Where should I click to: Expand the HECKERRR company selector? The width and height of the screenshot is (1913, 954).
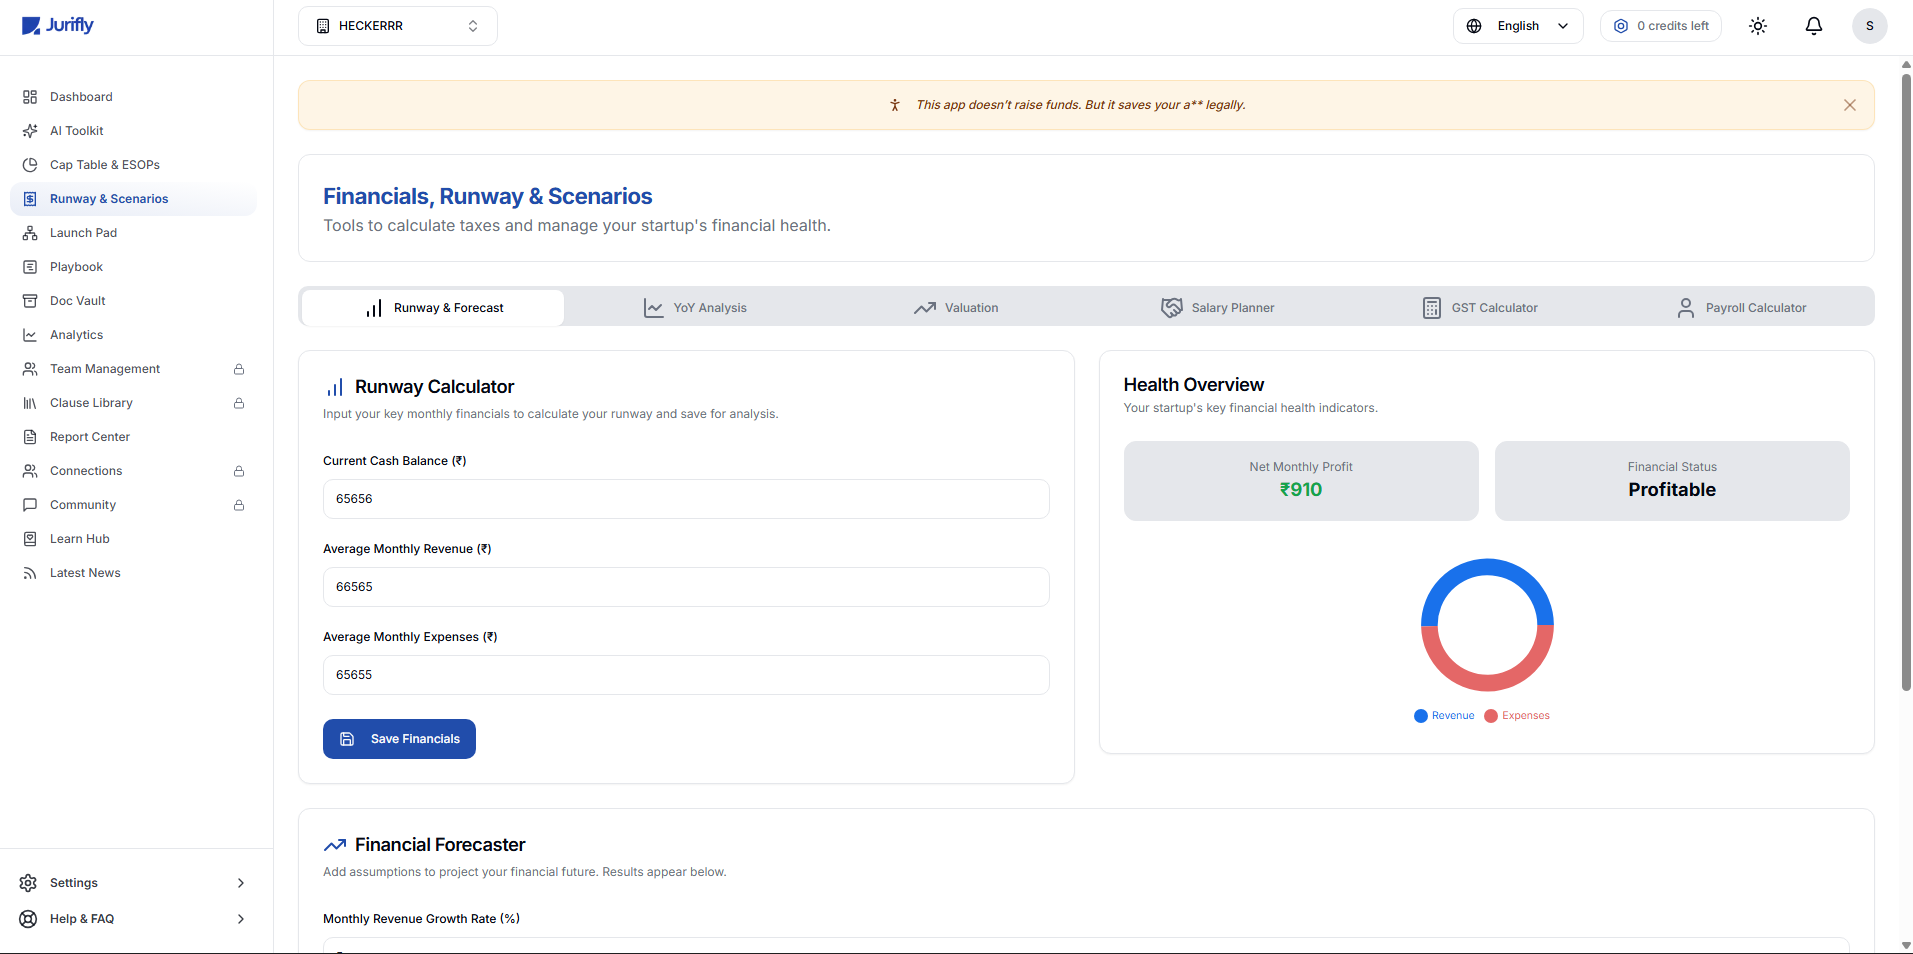point(397,26)
